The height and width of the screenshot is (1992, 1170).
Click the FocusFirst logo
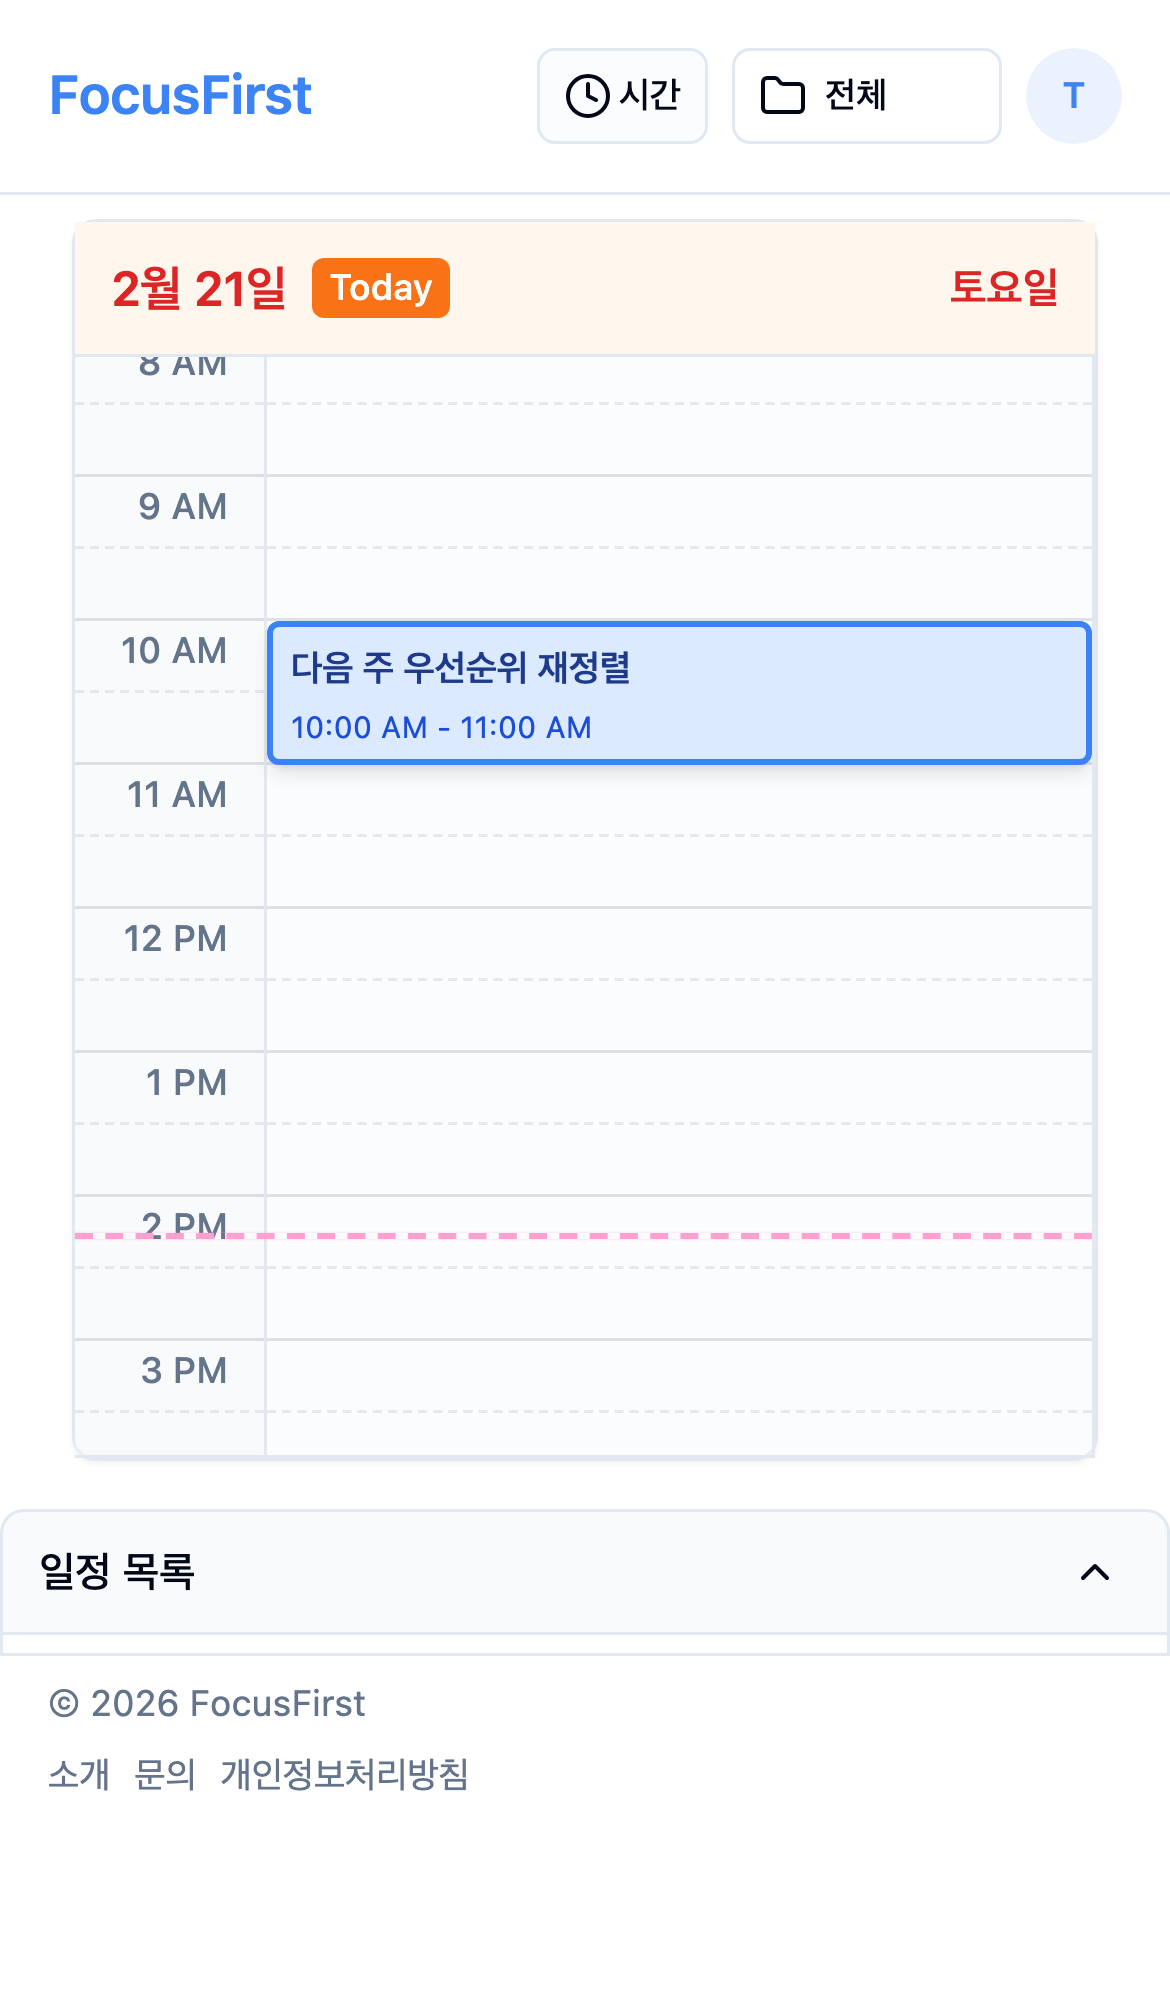tap(183, 95)
